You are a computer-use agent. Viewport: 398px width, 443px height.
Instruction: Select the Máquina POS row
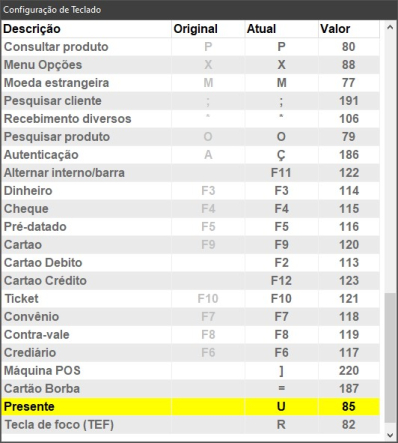(x=190, y=371)
